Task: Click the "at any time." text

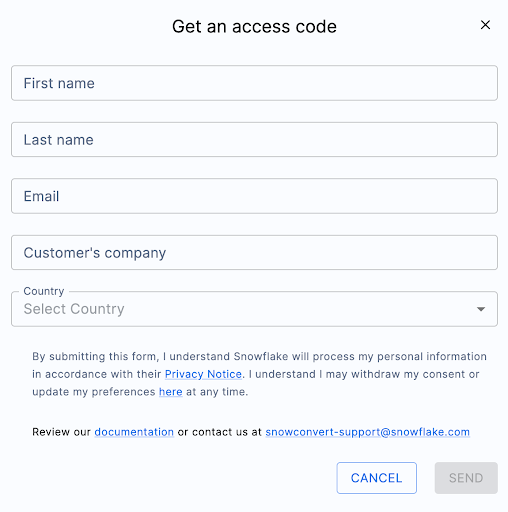Action: click(x=217, y=392)
